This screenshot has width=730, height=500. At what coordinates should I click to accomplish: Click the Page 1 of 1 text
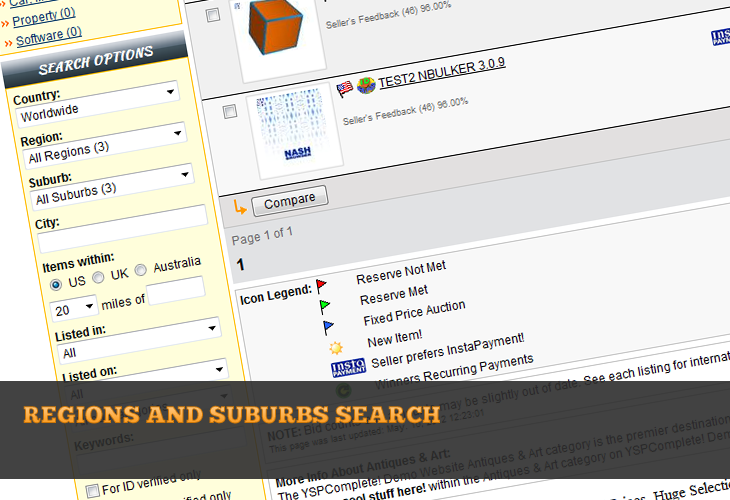coord(262,236)
